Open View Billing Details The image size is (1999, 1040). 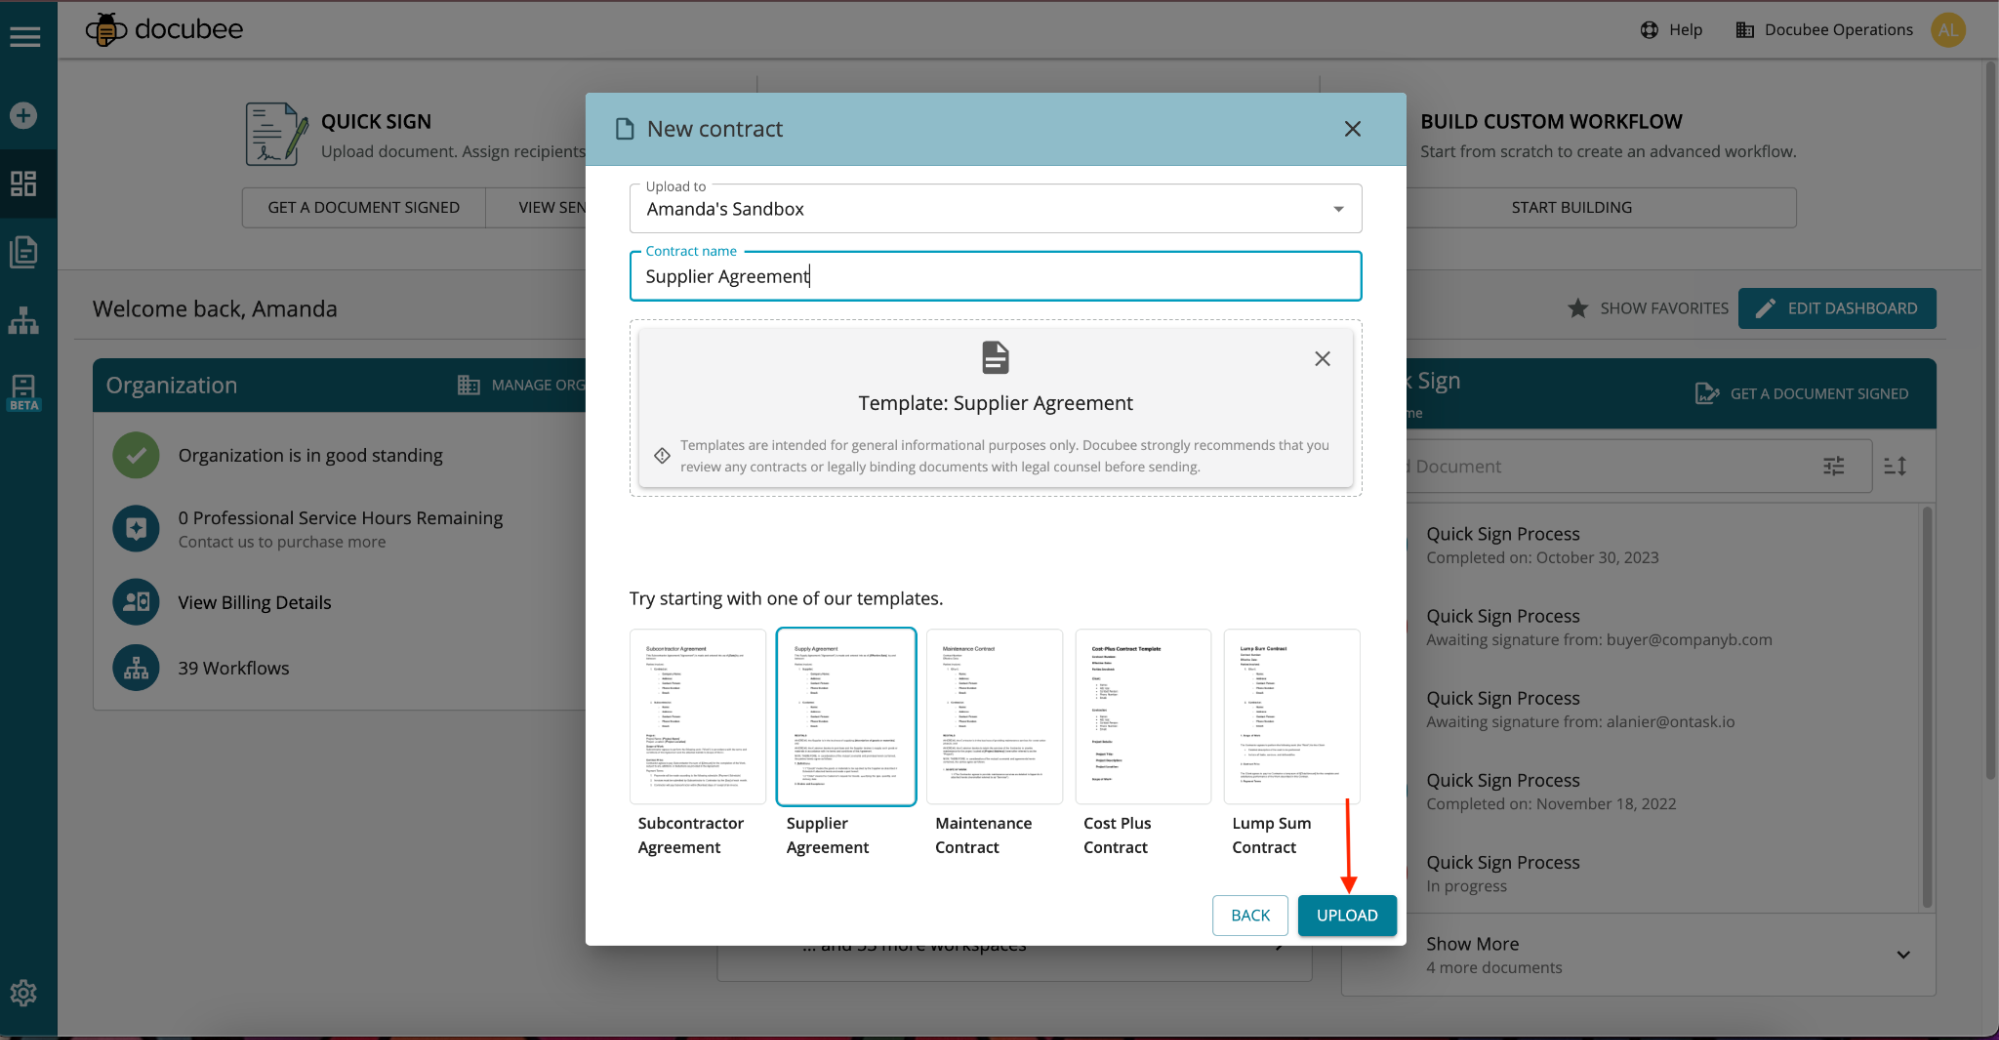tap(254, 602)
